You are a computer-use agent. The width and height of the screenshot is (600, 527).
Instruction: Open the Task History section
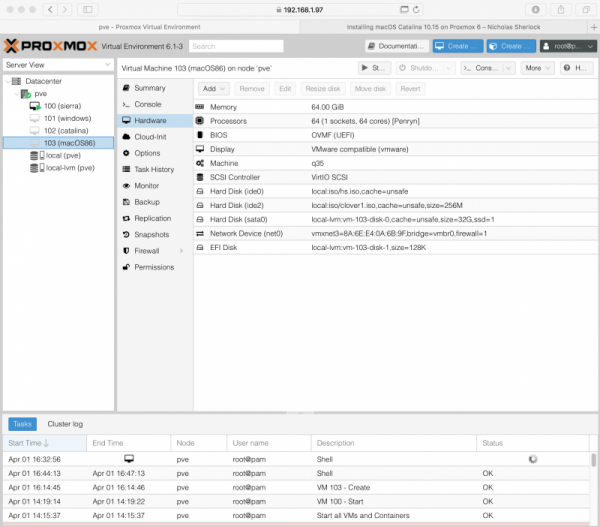pos(153,170)
